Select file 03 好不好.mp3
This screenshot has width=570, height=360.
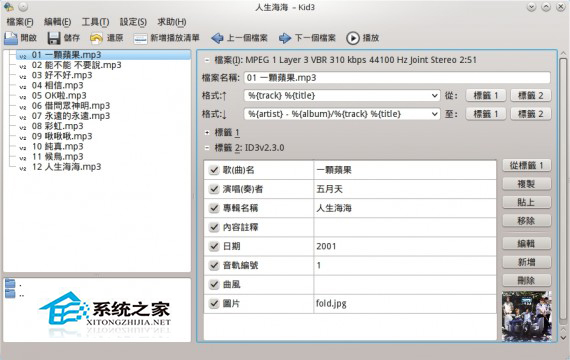pos(62,75)
